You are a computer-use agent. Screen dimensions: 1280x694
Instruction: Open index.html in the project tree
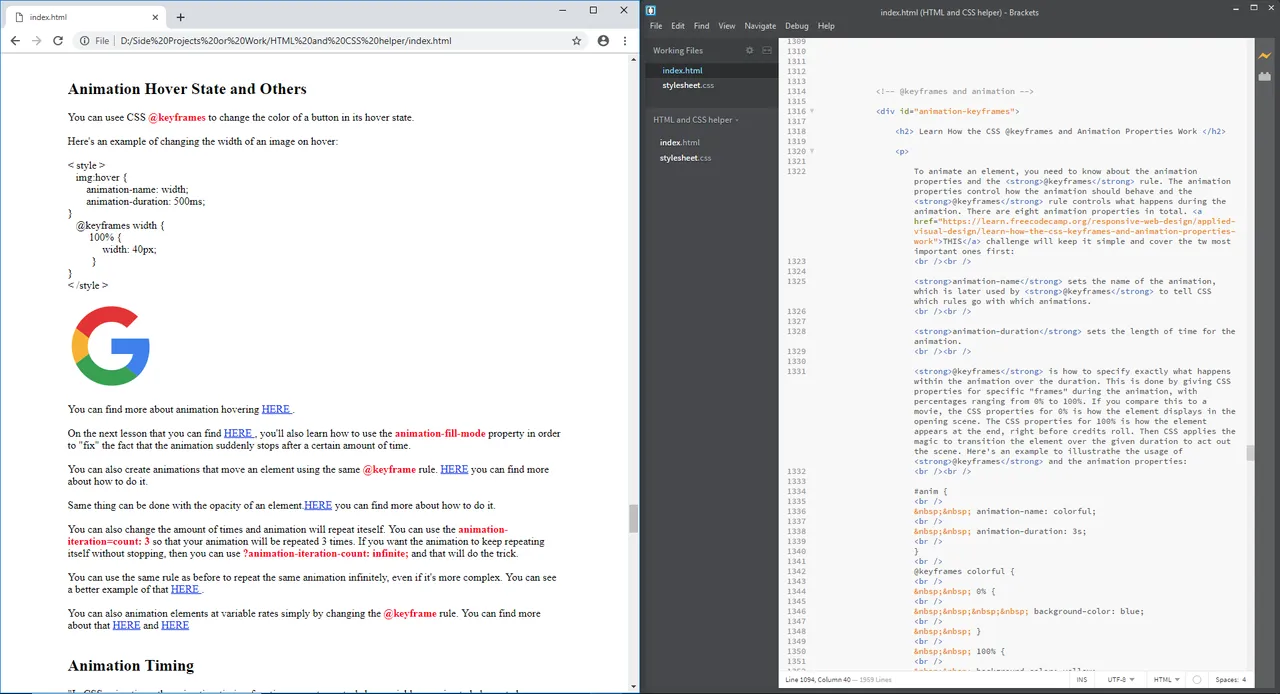click(x=680, y=143)
